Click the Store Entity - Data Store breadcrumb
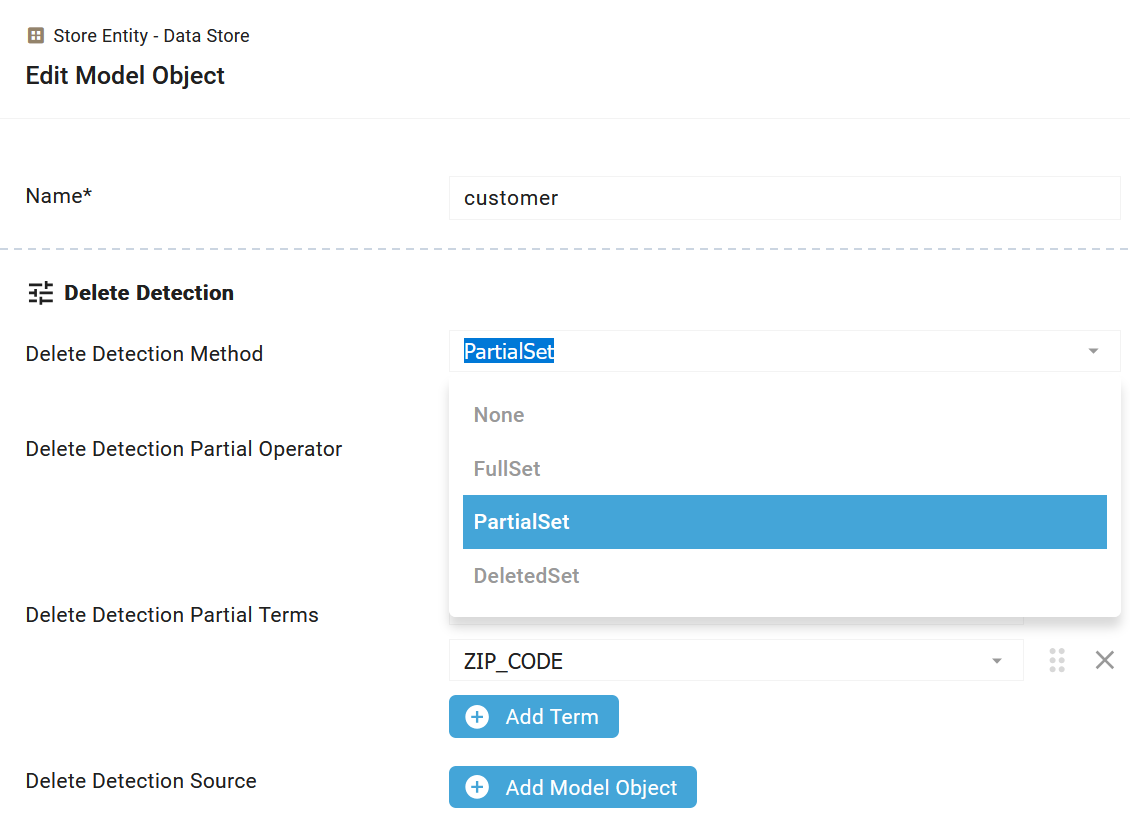 (151, 36)
